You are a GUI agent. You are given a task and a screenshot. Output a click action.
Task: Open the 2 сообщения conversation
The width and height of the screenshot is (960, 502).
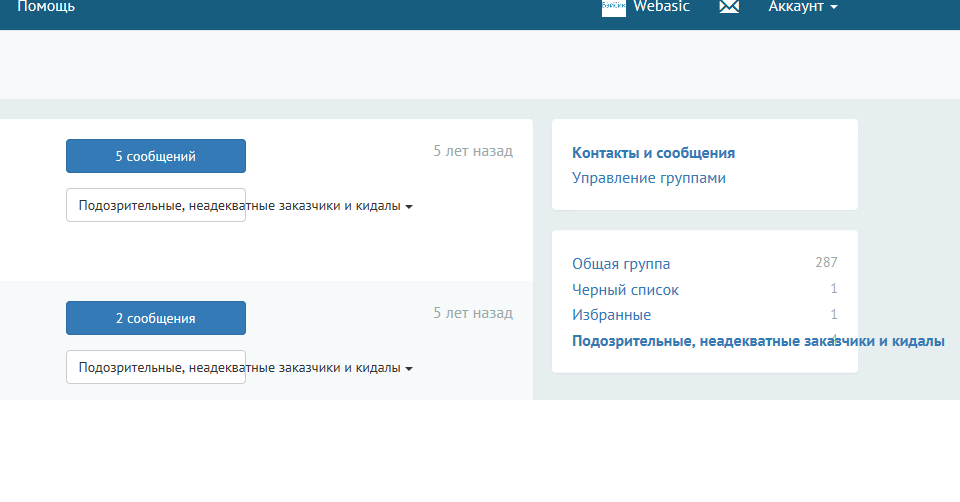click(x=156, y=318)
